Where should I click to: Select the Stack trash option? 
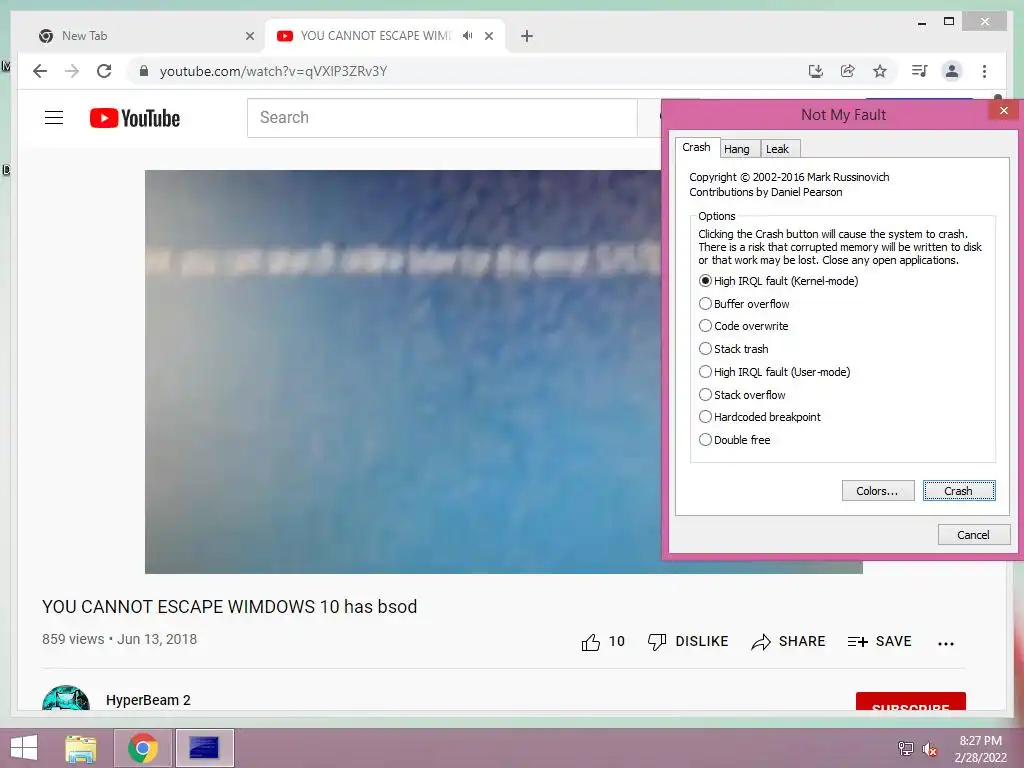[733, 349]
